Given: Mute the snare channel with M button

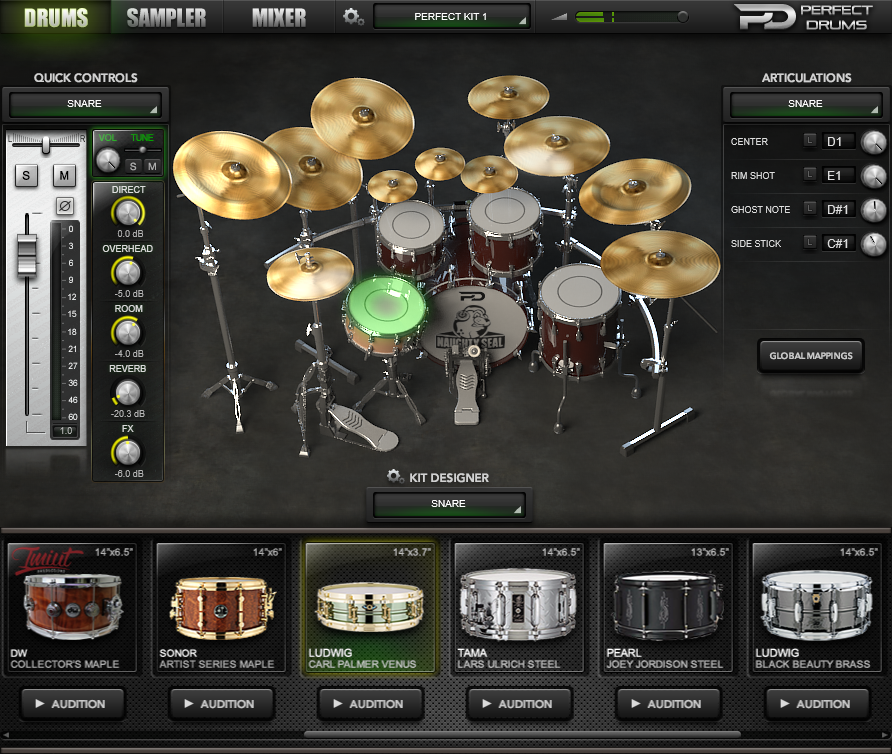Looking at the screenshot, I should pyautogui.click(x=64, y=175).
